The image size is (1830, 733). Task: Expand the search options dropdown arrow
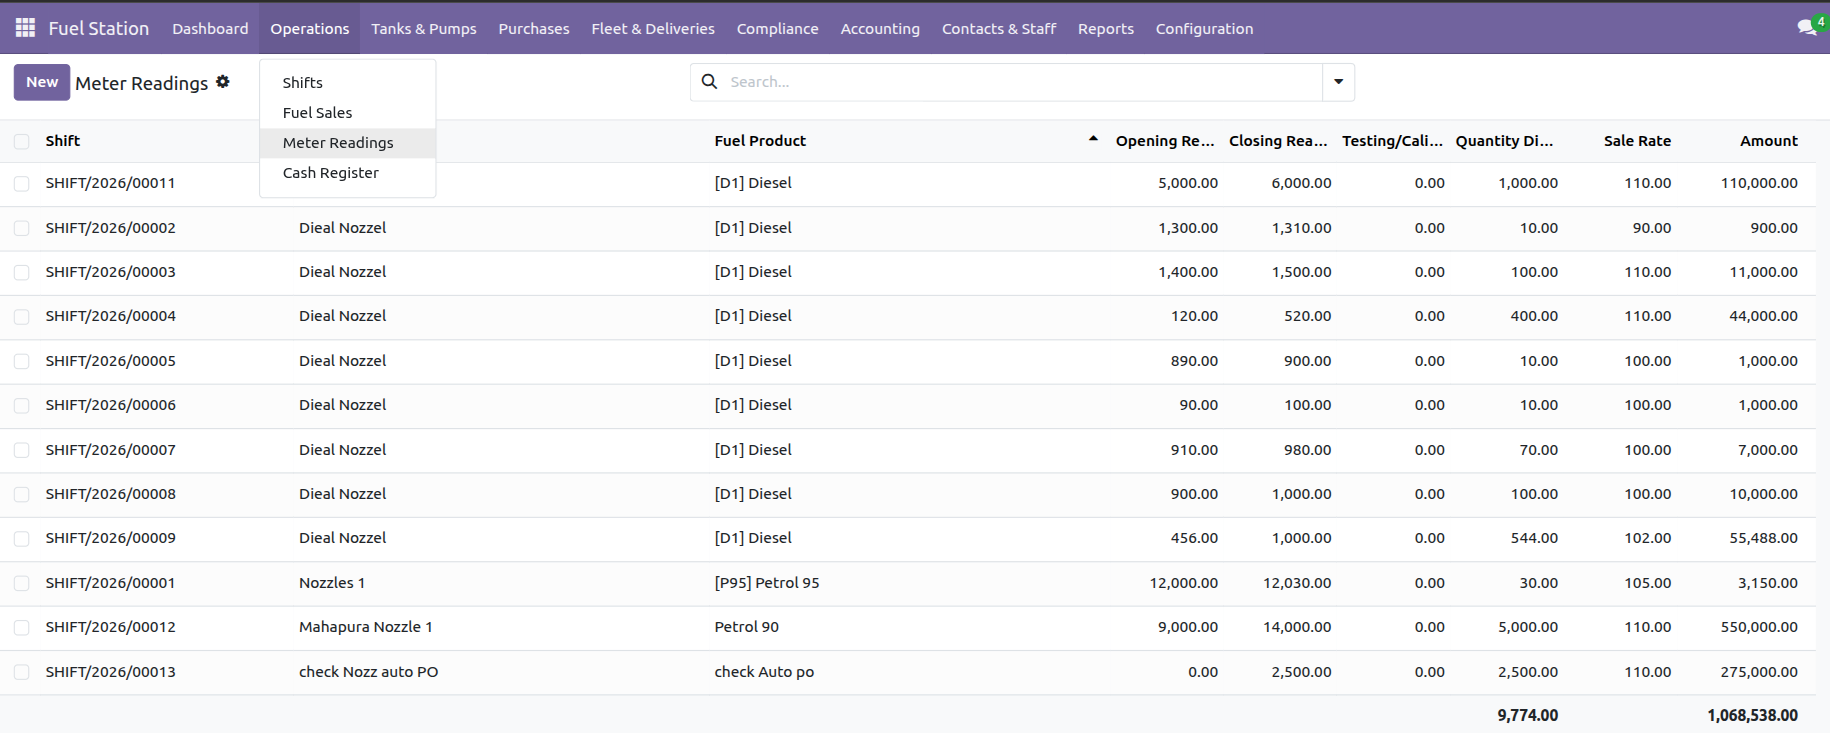click(x=1338, y=82)
